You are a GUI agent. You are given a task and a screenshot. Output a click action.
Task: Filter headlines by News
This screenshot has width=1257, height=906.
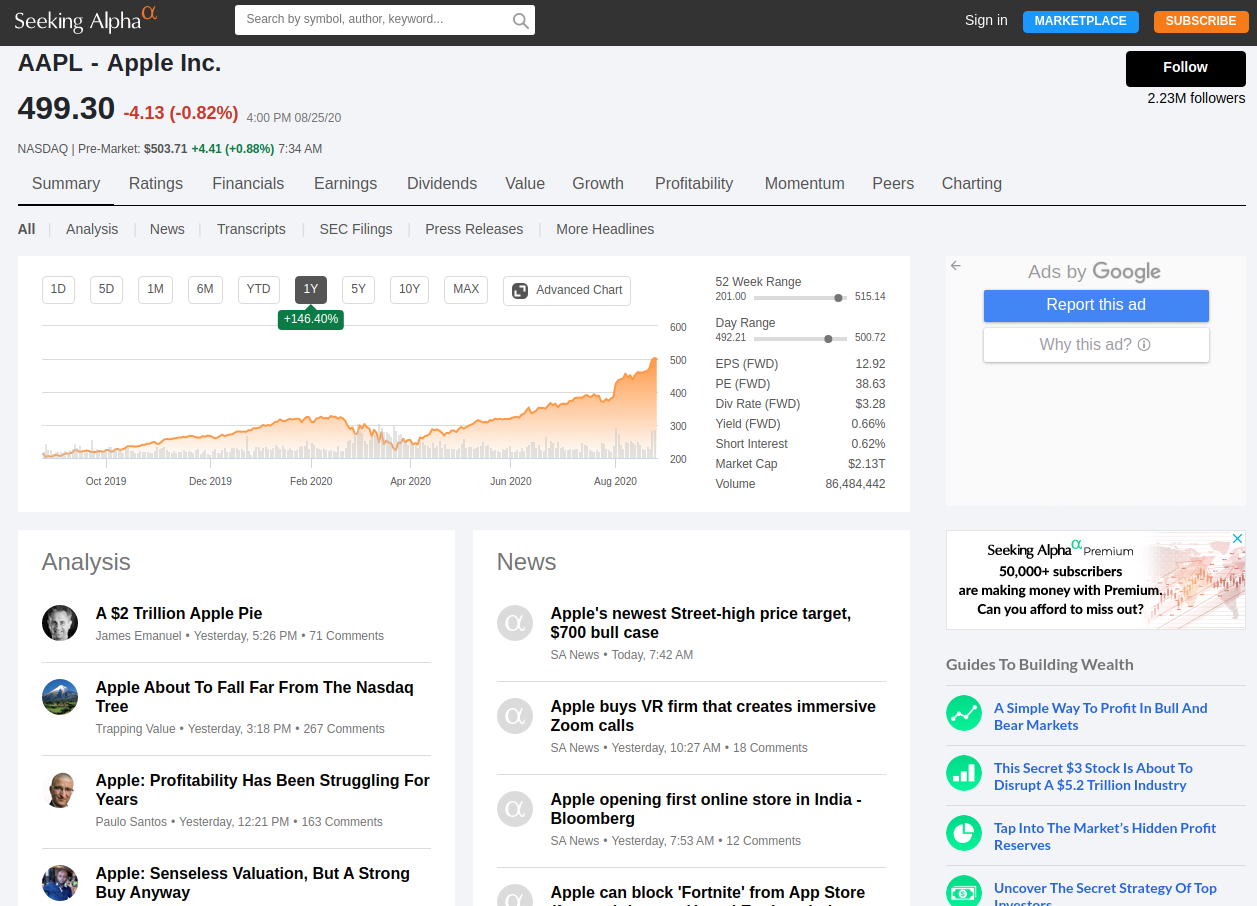pos(167,229)
